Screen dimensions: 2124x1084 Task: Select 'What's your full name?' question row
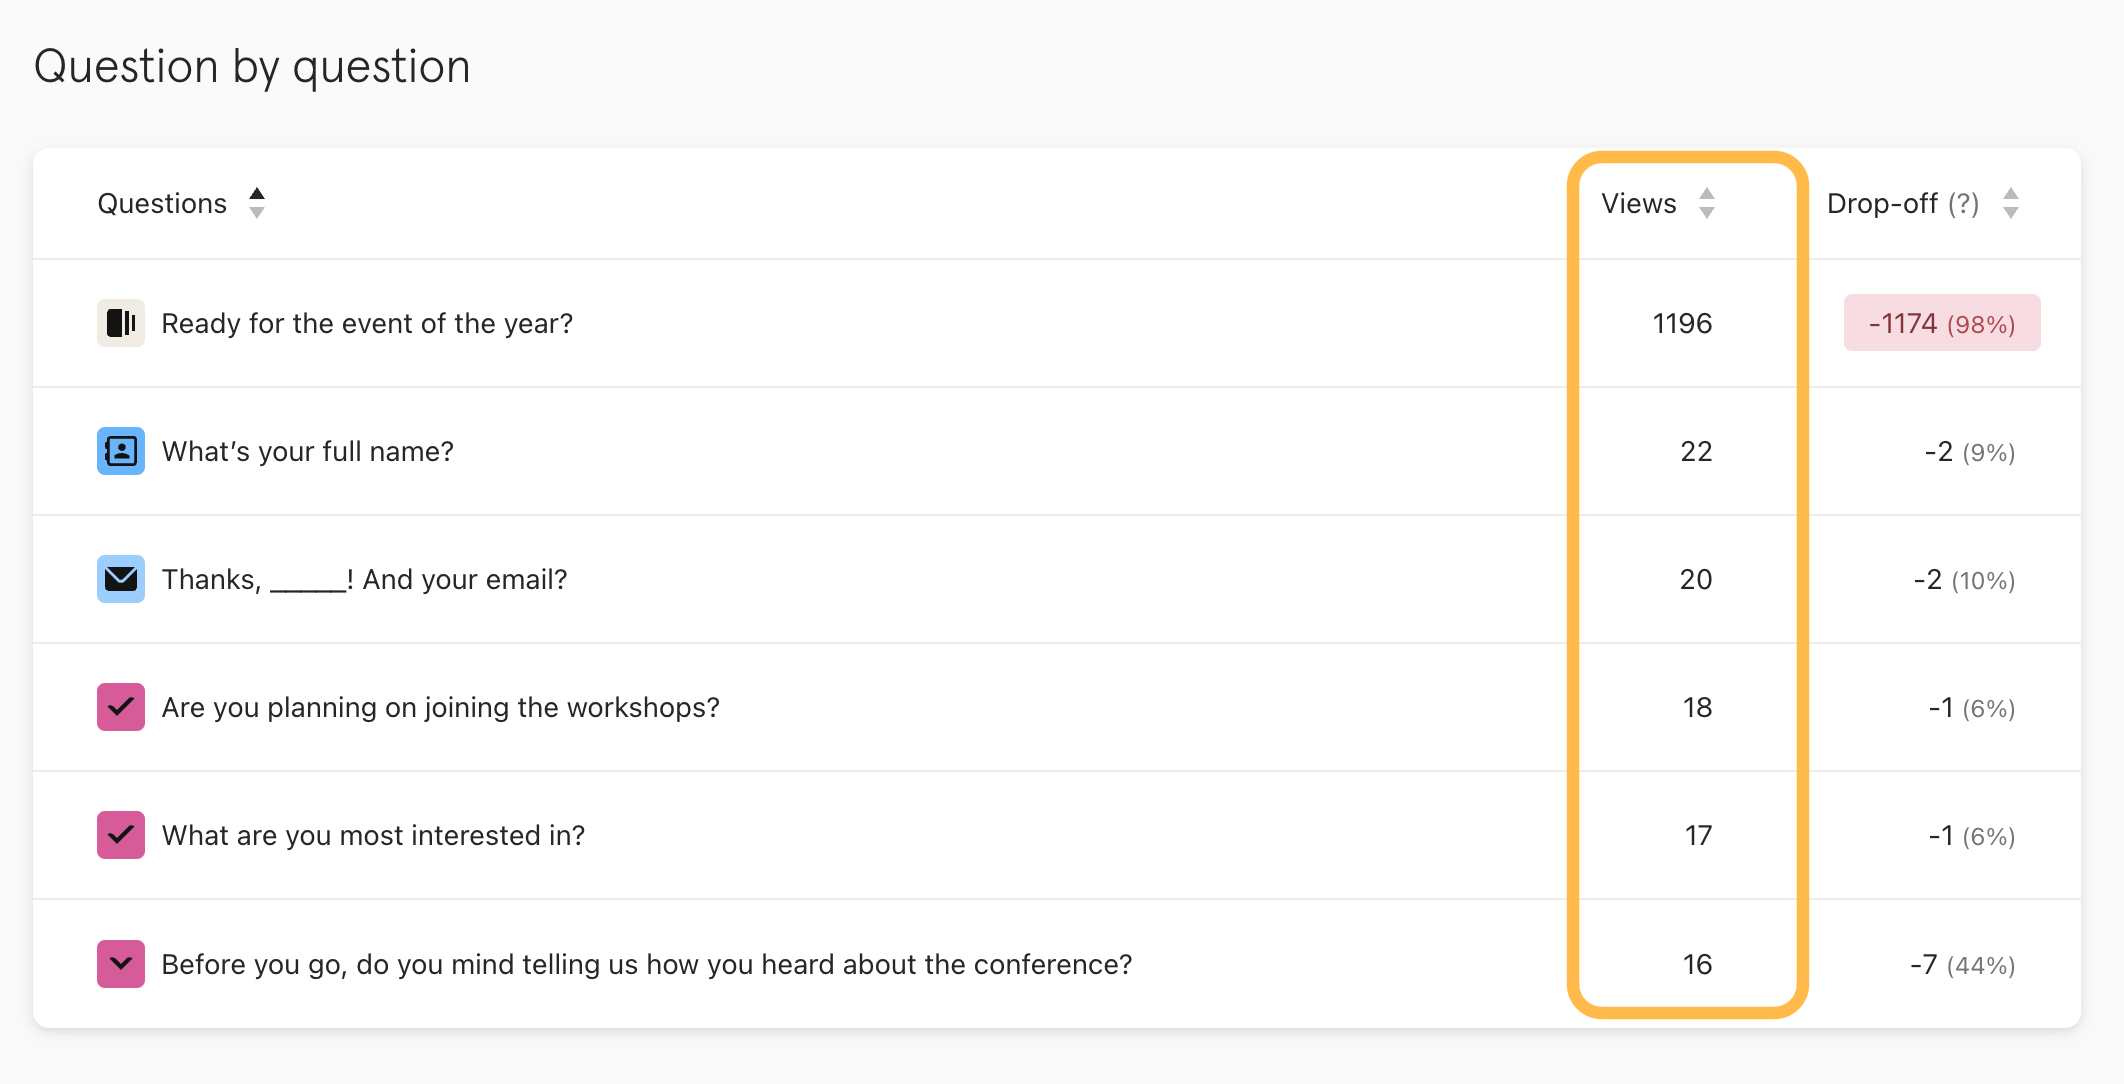pos(308,452)
